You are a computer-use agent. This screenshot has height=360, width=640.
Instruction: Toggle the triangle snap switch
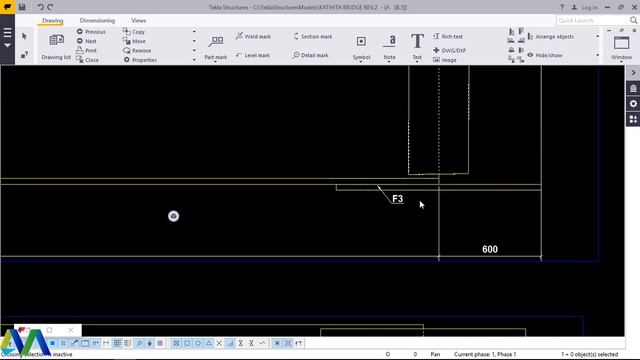coord(209,343)
